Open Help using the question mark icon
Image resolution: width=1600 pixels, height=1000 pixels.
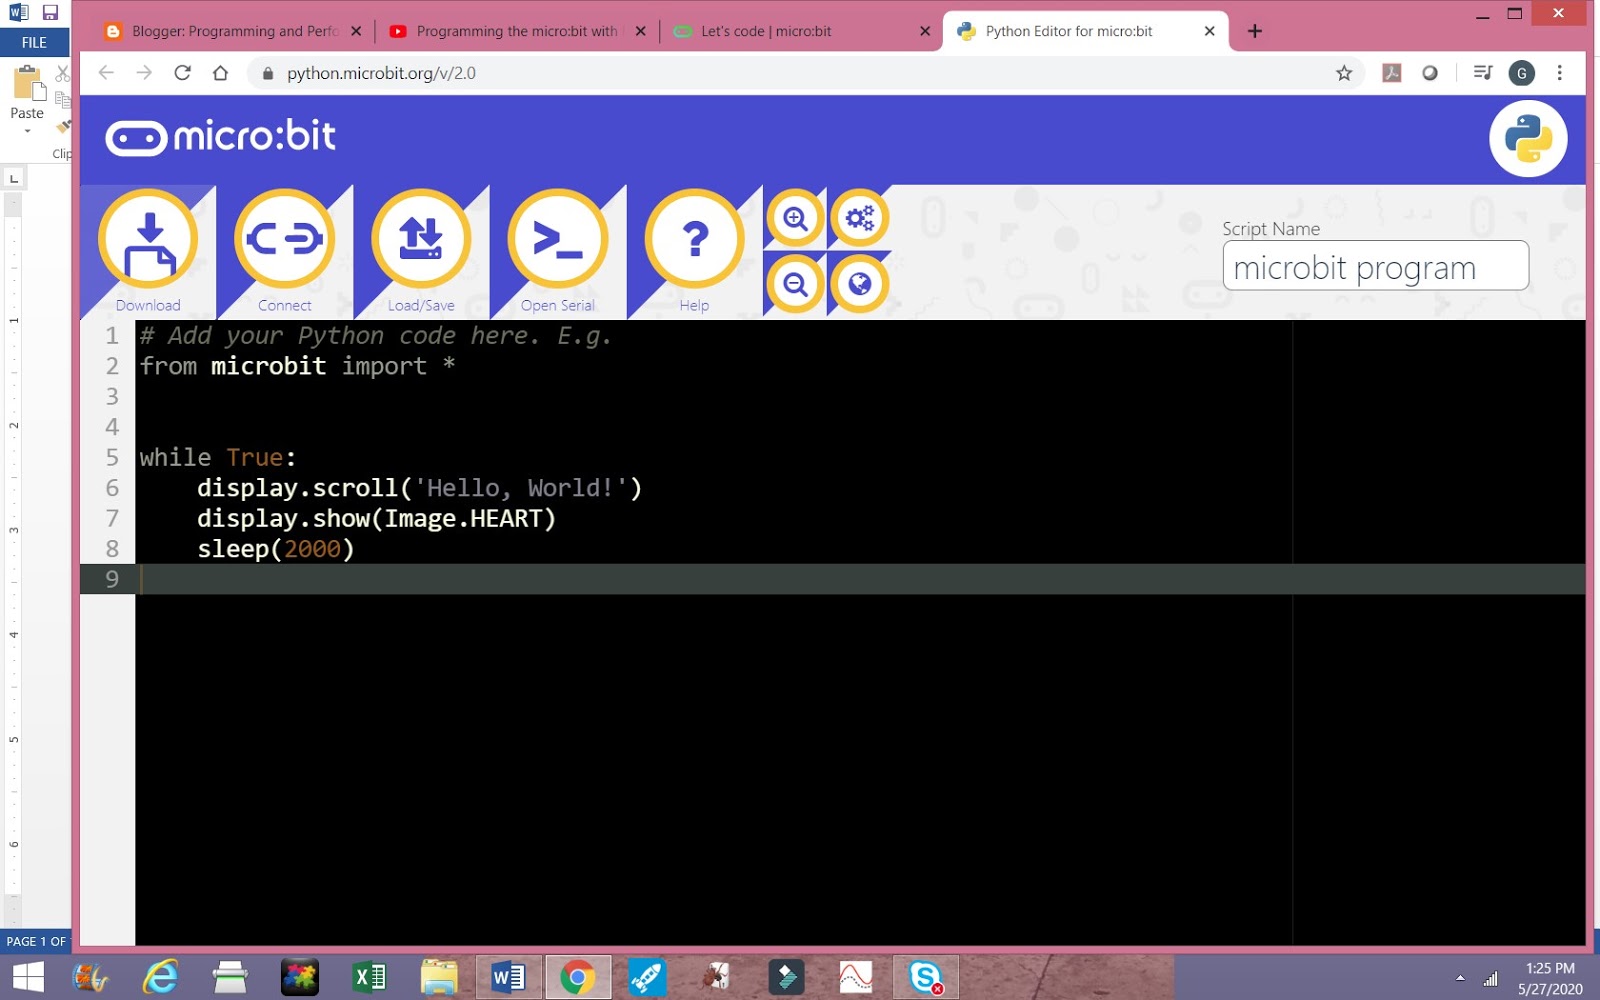click(x=693, y=240)
